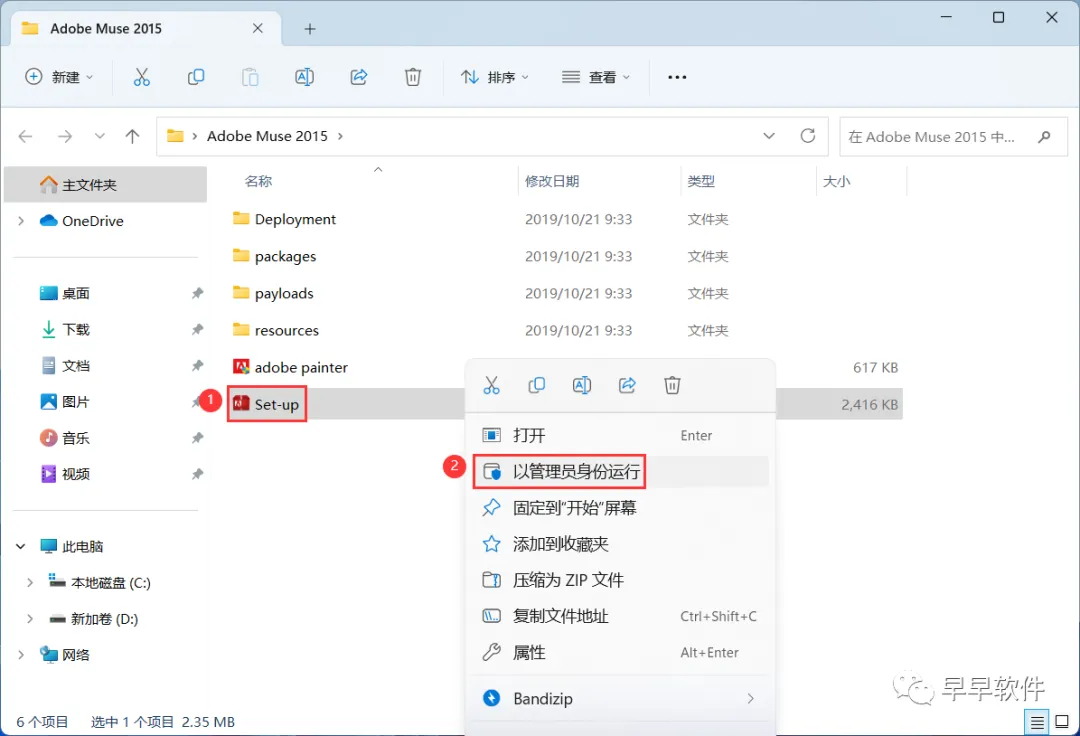Image resolution: width=1080 pixels, height=736 pixels.
Task: Click the Adobe Muse 2015 breadcrumb
Action: (x=267, y=136)
